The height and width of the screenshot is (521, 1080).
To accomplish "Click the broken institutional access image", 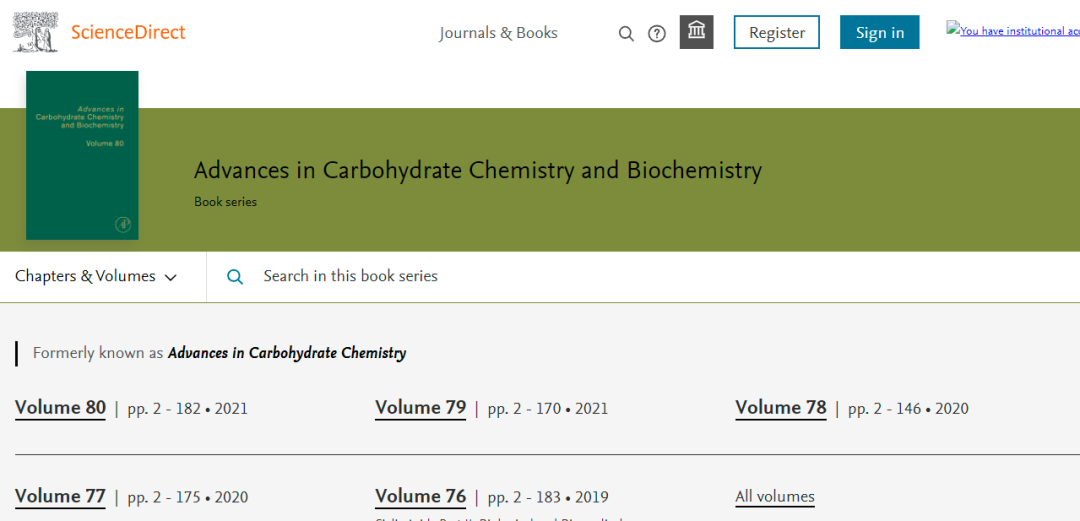I will tap(1012, 31).
